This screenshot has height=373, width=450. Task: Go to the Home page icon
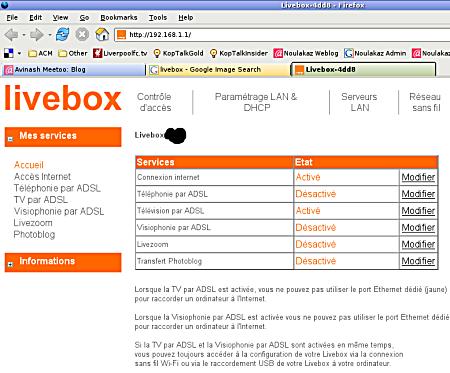pos(102,34)
